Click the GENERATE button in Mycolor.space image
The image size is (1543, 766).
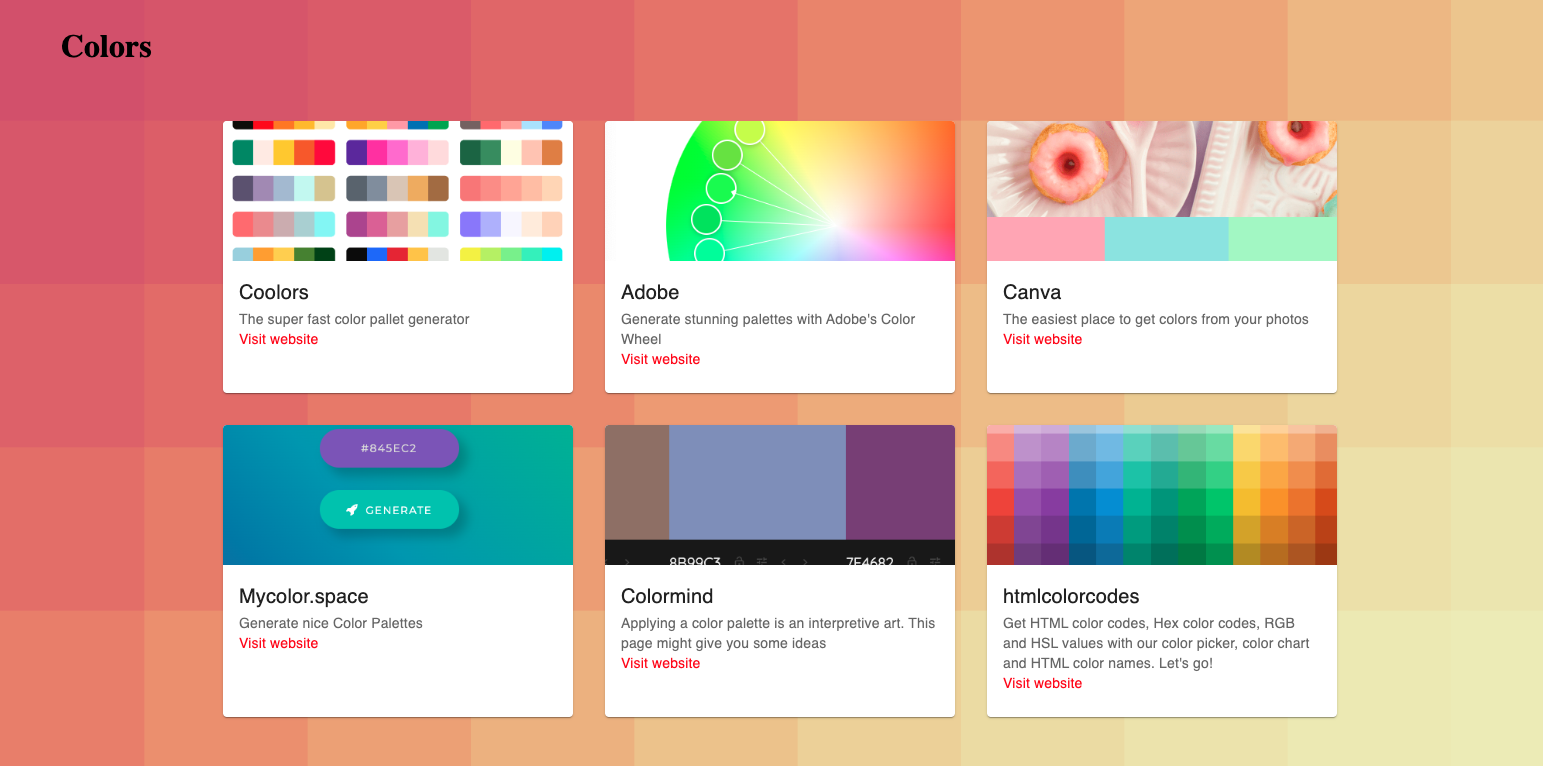(x=389, y=509)
